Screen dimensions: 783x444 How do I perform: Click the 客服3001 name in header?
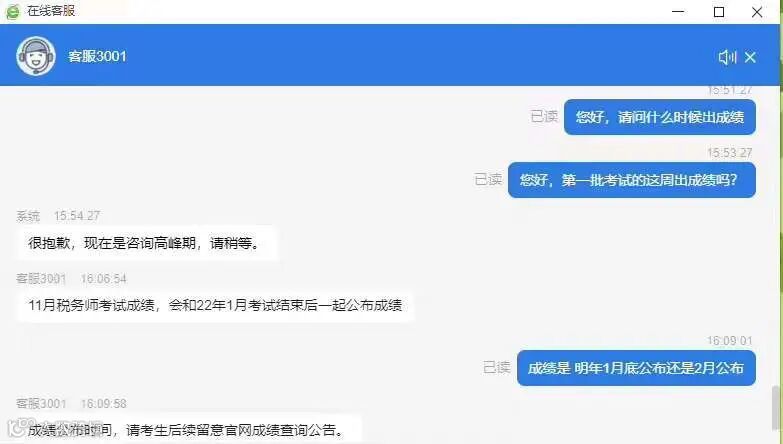(x=97, y=56)
